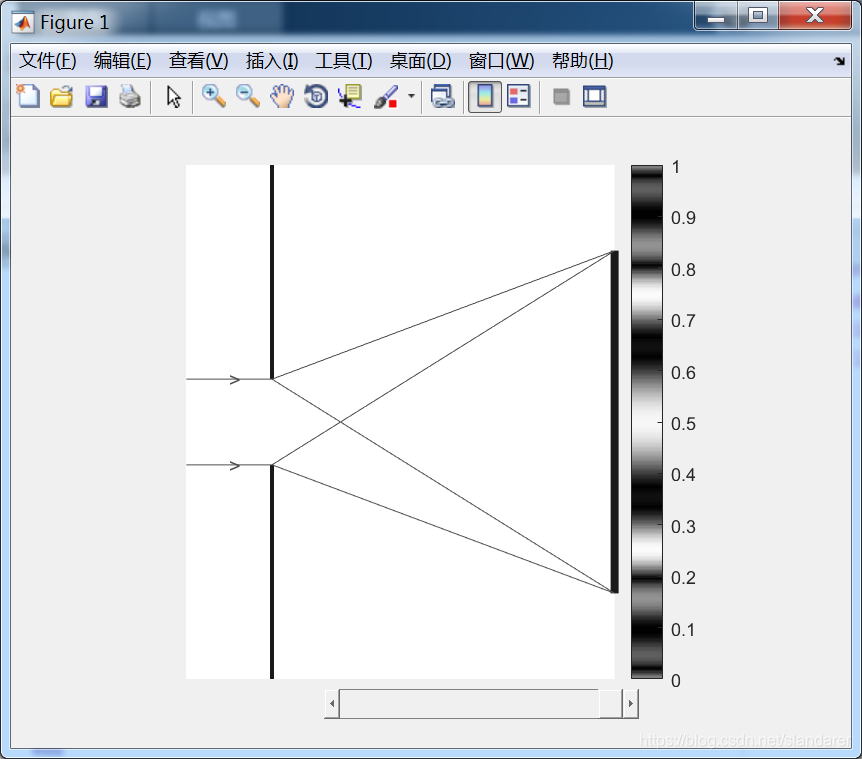The image size is (862, 759).
Task: Select the Edit Plot arrow tool
Action: [174, 97]
